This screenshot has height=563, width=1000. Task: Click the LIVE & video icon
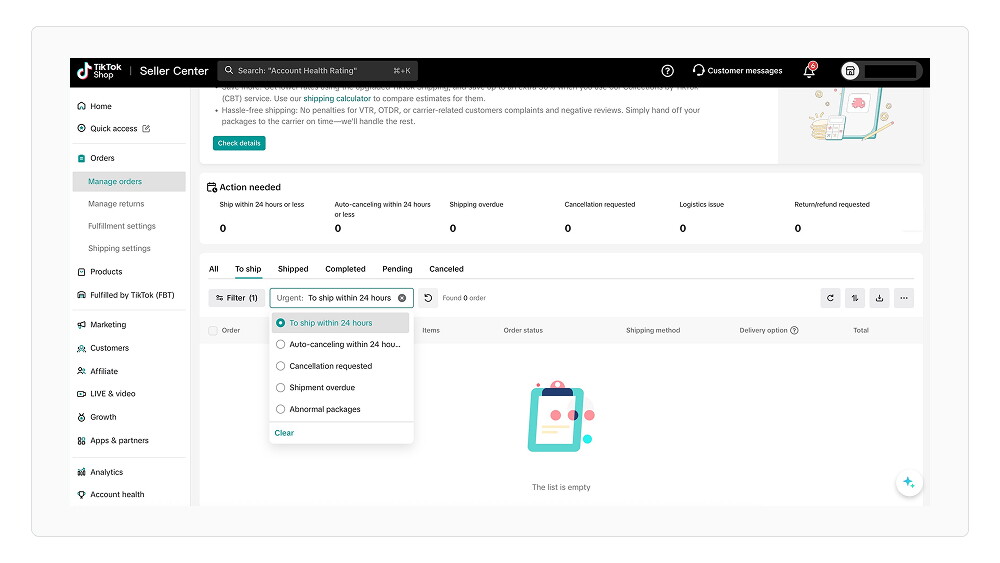click(x=81, y=394)
